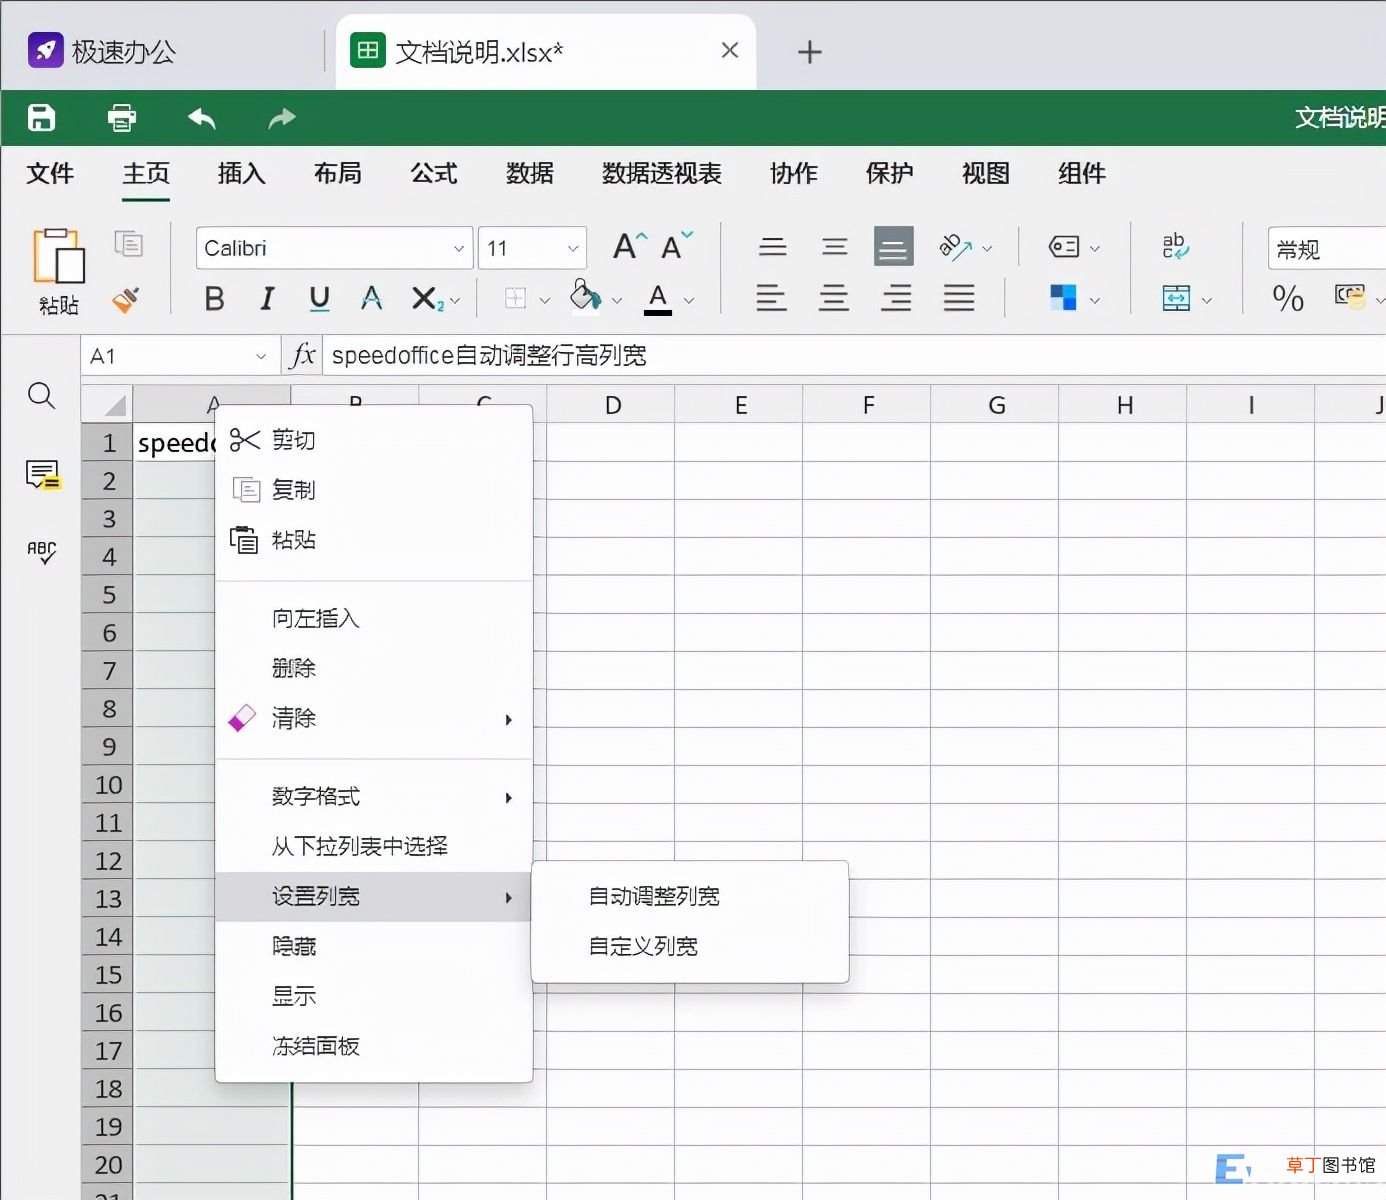Center text horizontally
1386x1200 pixels.
[x=834, y=298]
